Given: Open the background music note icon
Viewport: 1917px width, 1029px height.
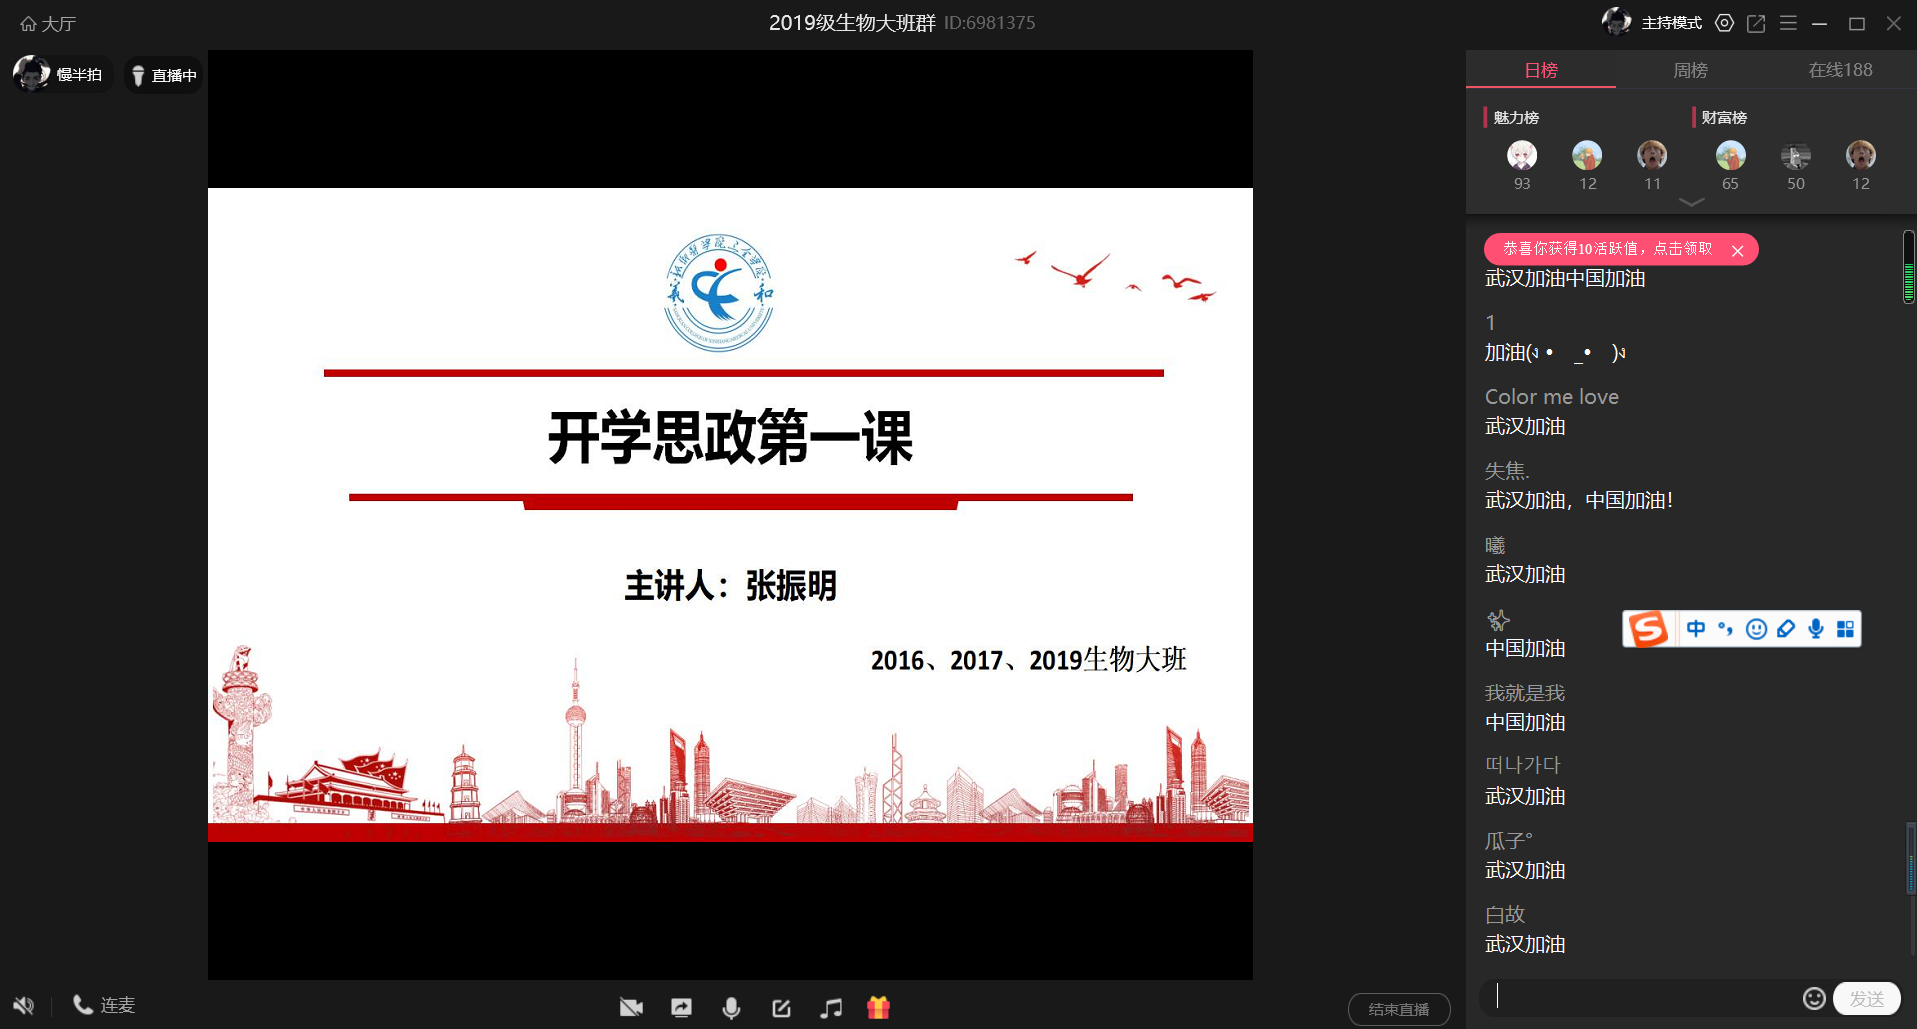Looking at the screenshot, I should point(830,1008).
